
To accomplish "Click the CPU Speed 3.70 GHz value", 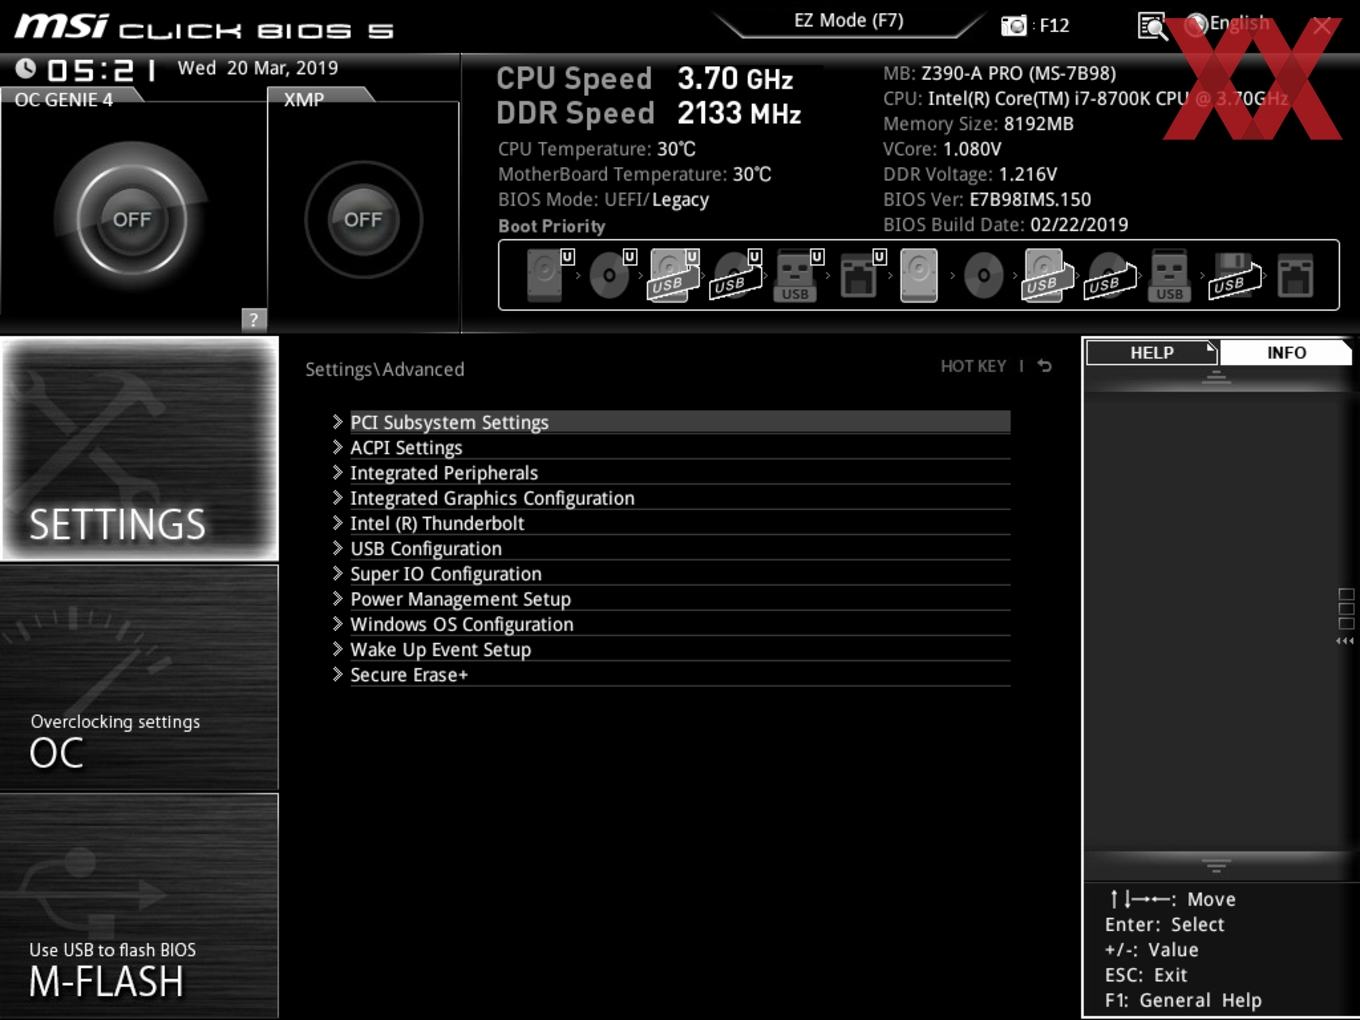I will 735,79.
